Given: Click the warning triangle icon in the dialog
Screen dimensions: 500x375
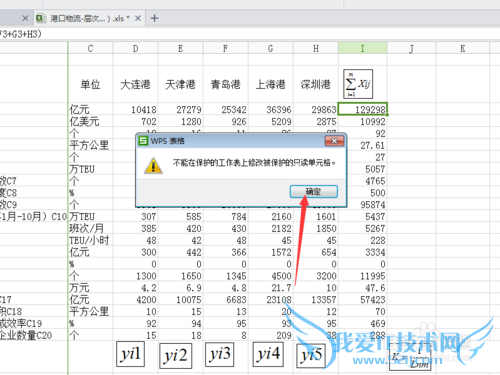Looking at the screenshot, I should pyautogui.click(x=153, y=166).
